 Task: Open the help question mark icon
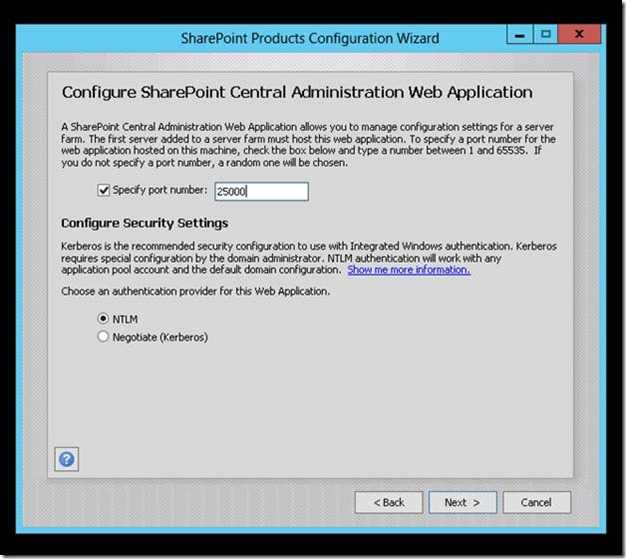66,459
